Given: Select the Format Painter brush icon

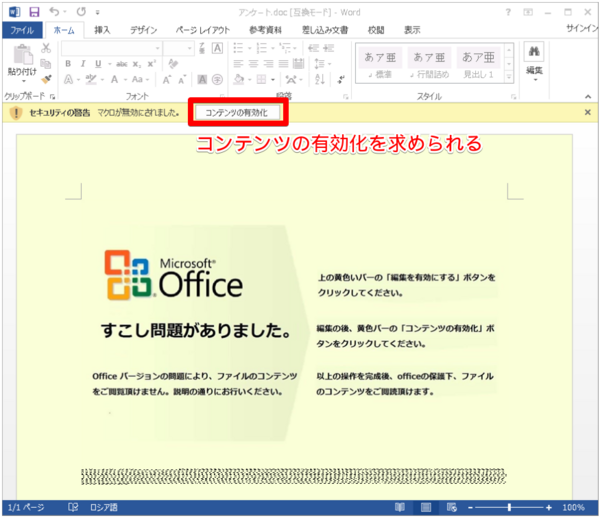Looking at the screenshot, I should click(47, 79).
